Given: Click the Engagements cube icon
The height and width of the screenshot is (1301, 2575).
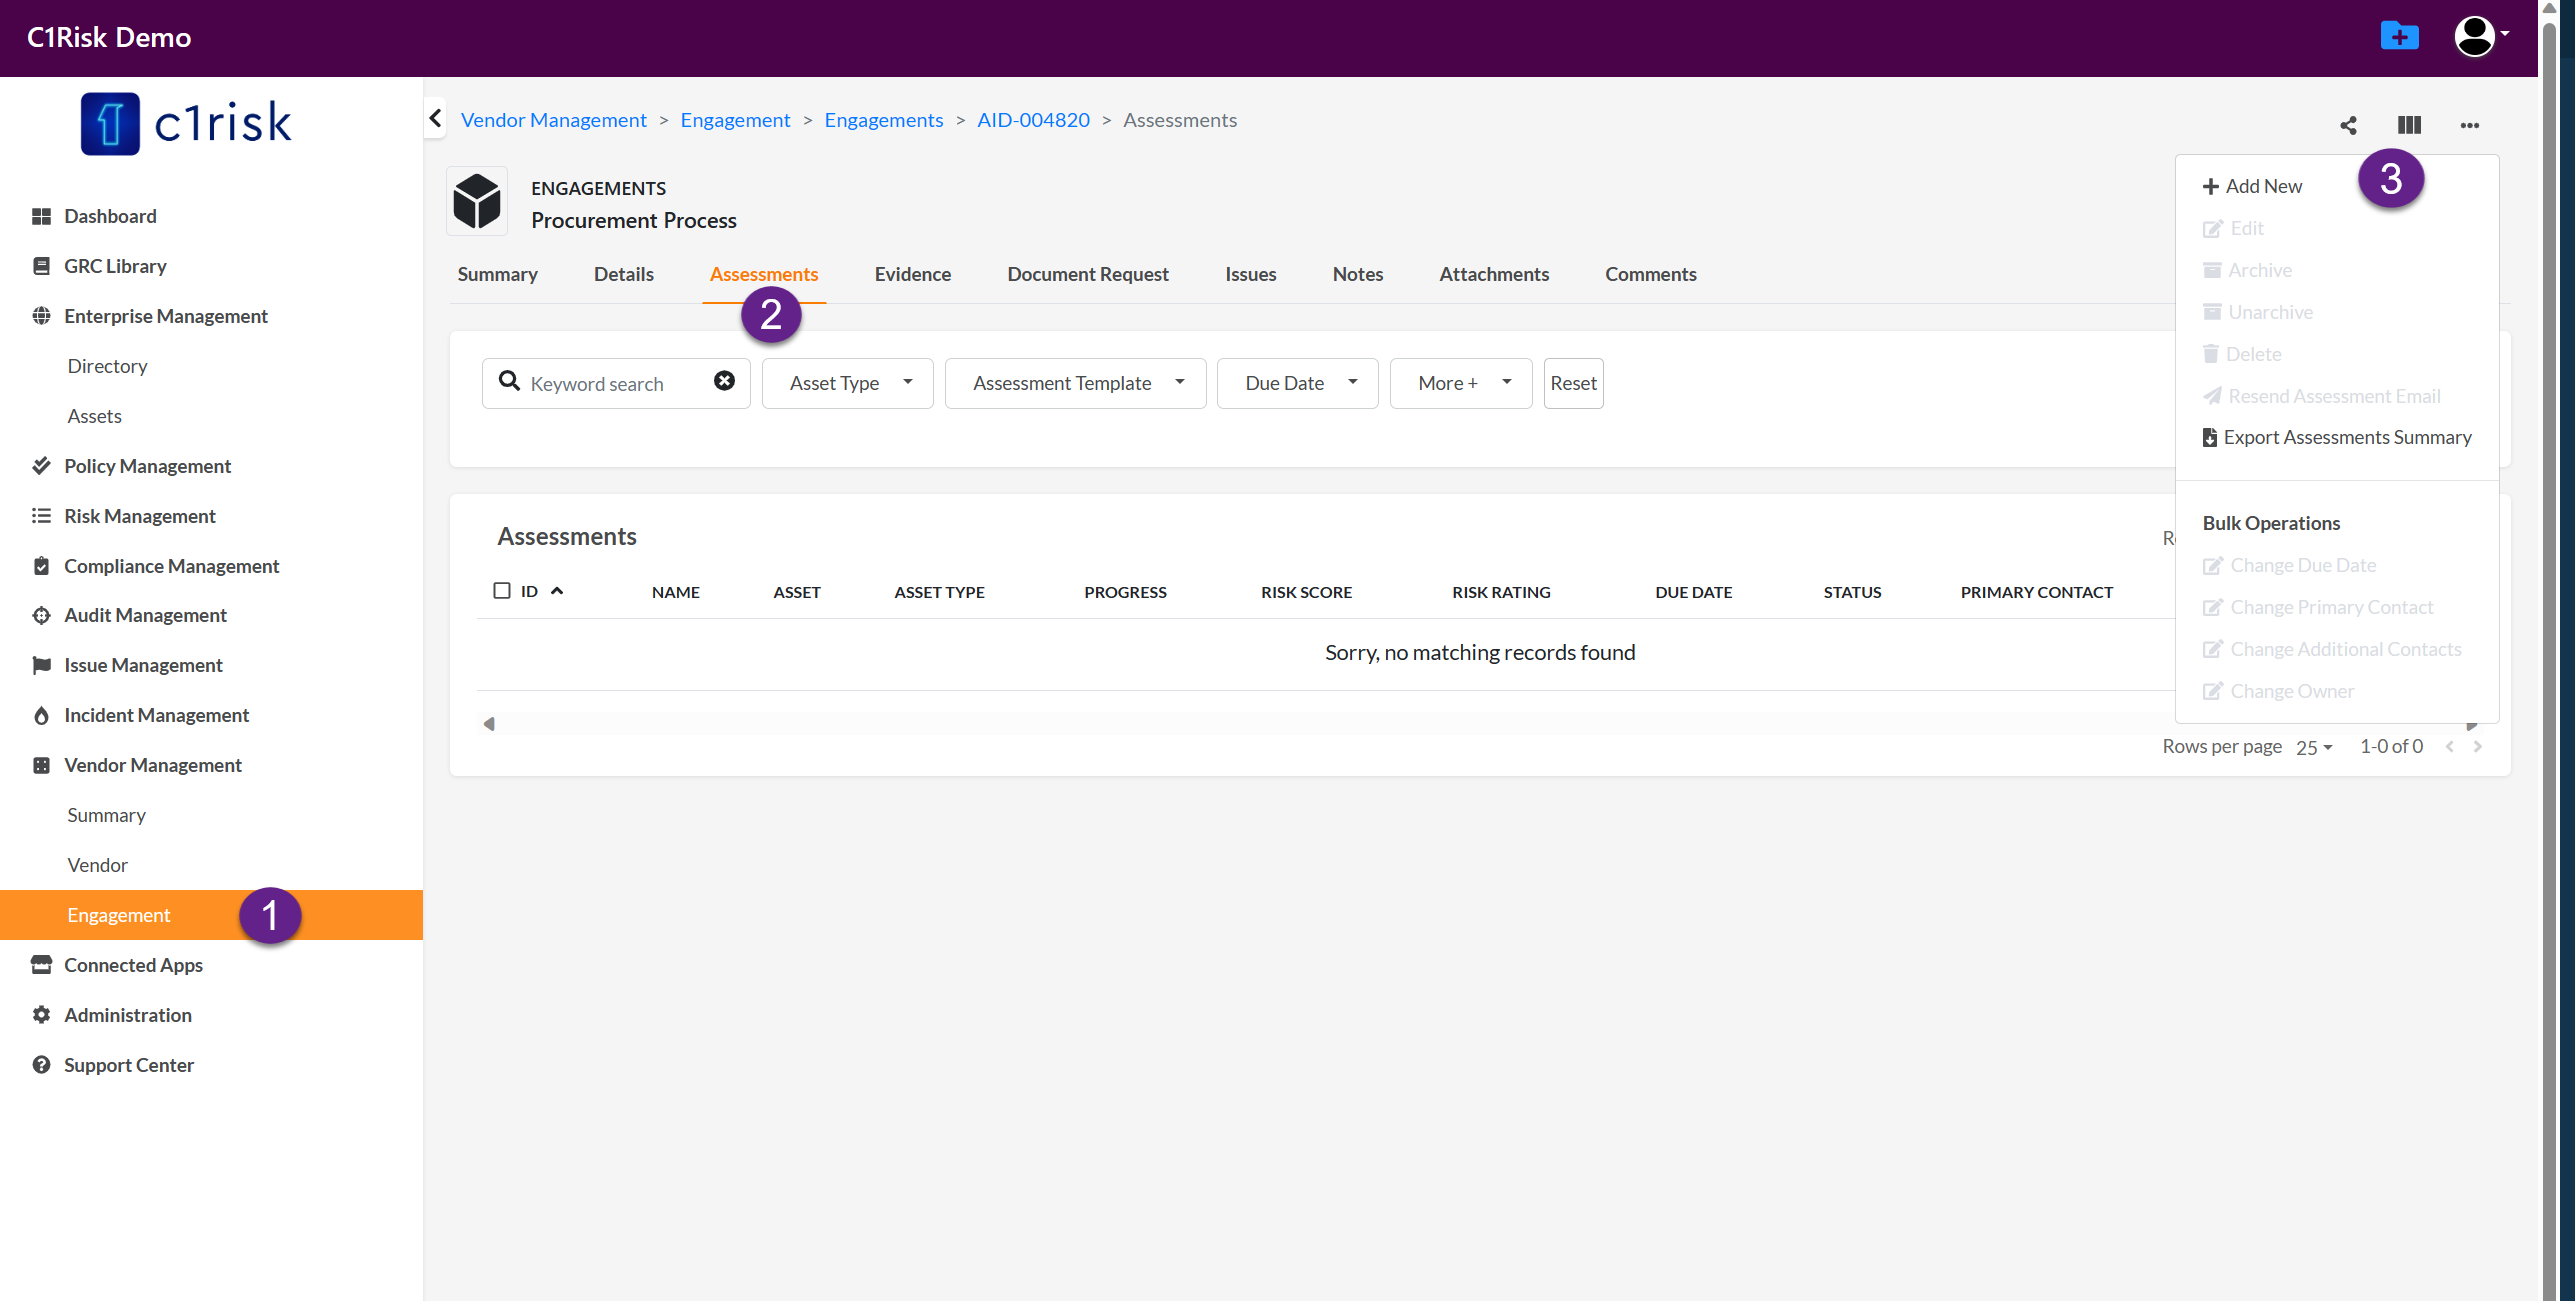Looking at the screenshot, I should (477, 201).
